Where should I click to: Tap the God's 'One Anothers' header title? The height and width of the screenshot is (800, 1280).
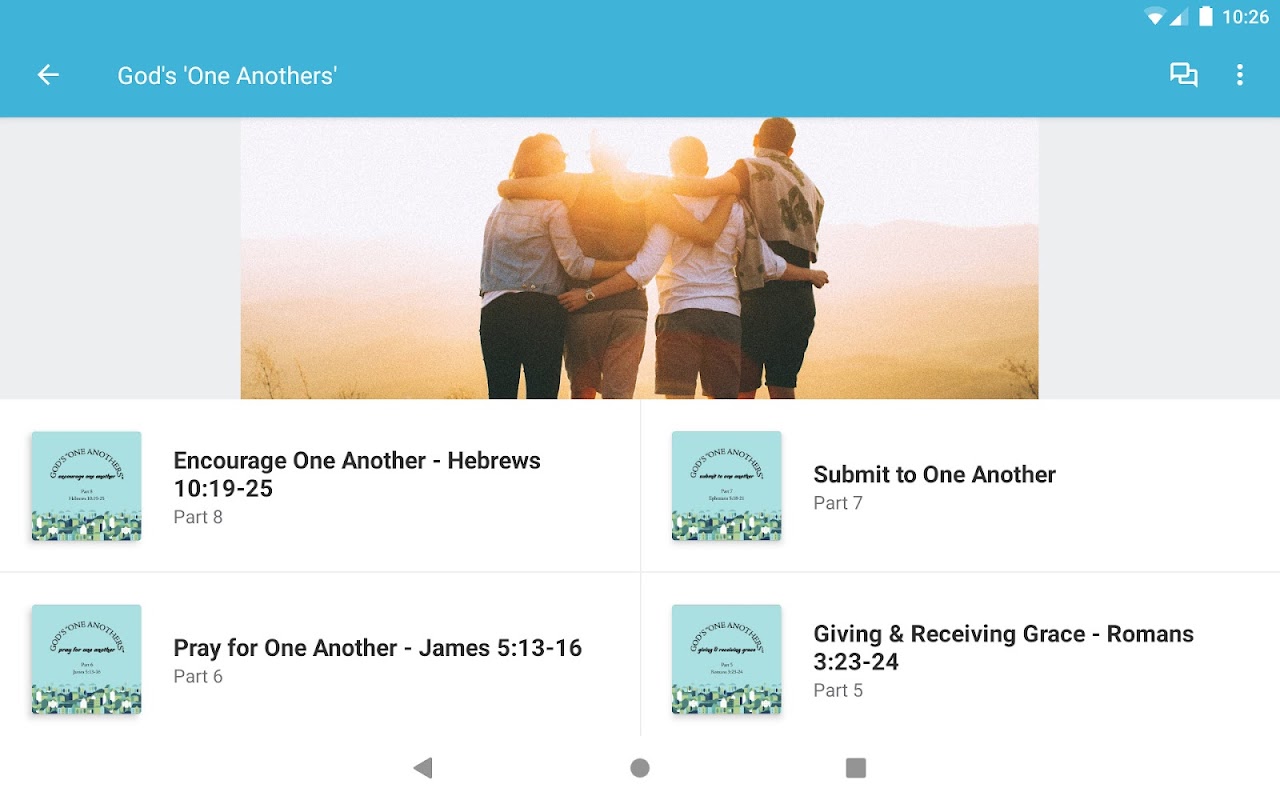pos(227,76)
